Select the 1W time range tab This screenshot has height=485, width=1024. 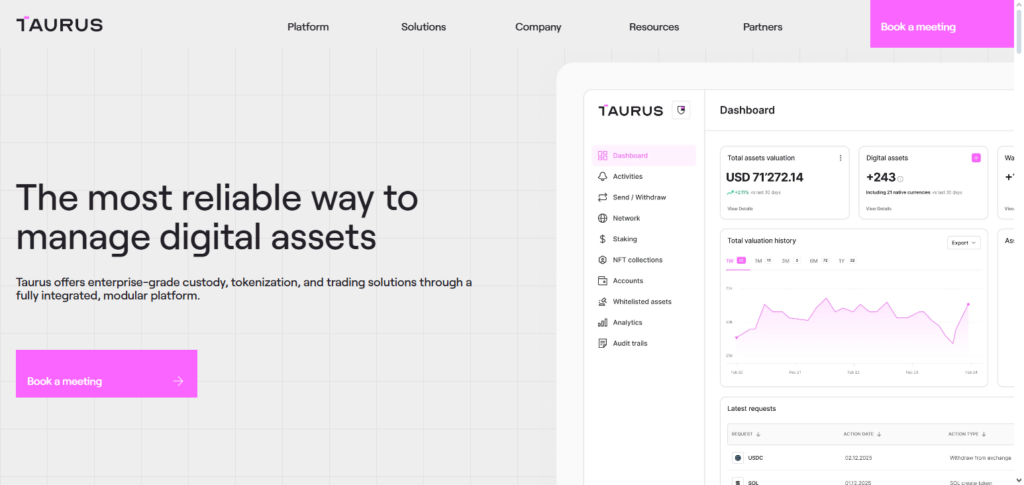click(x=731, y=260)
